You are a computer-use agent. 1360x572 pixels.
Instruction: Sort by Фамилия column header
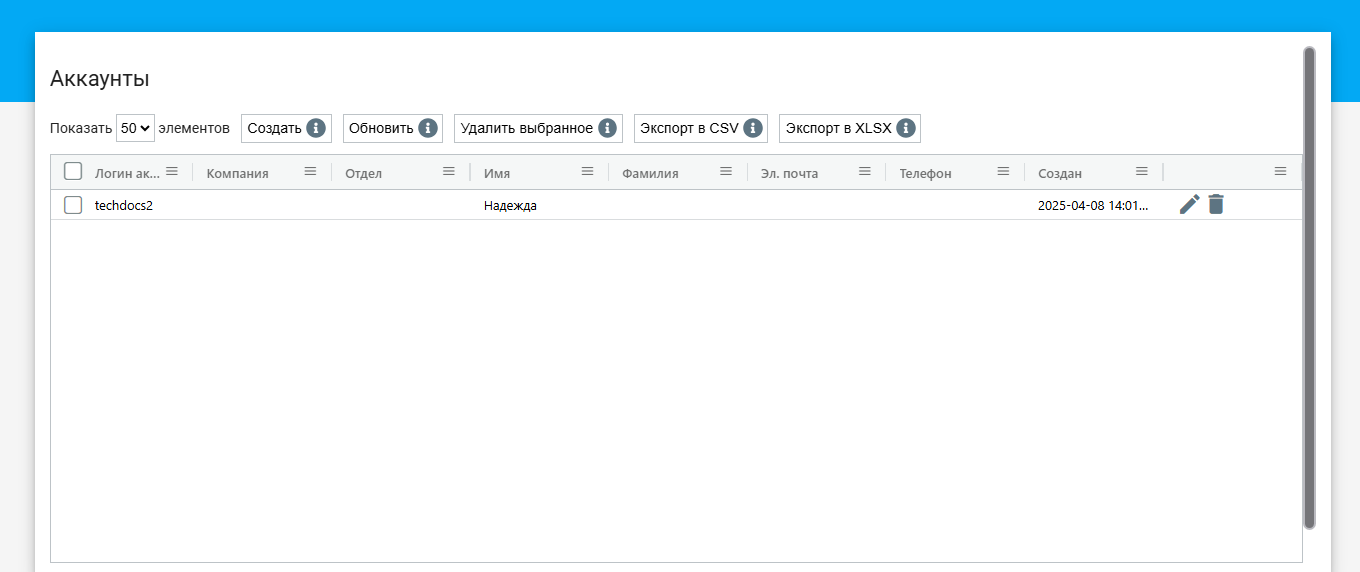650,173
